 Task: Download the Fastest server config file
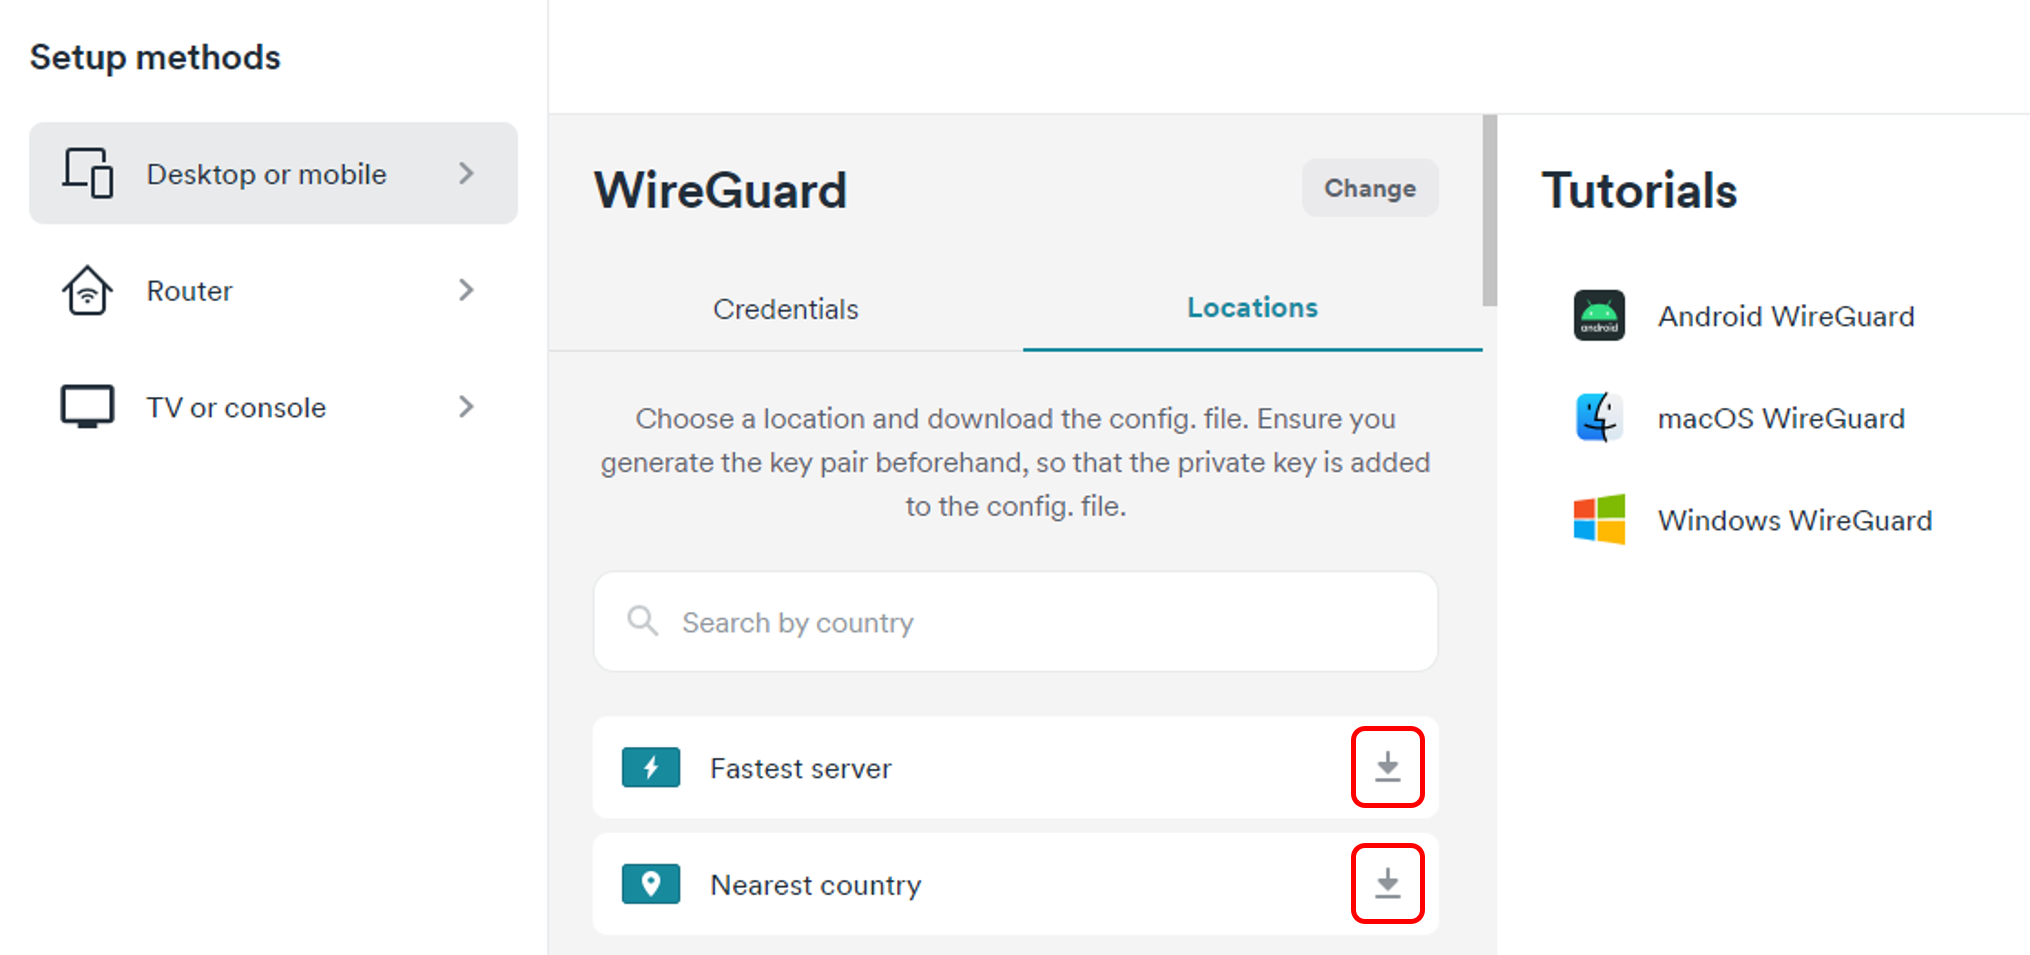coord(1387,767)
